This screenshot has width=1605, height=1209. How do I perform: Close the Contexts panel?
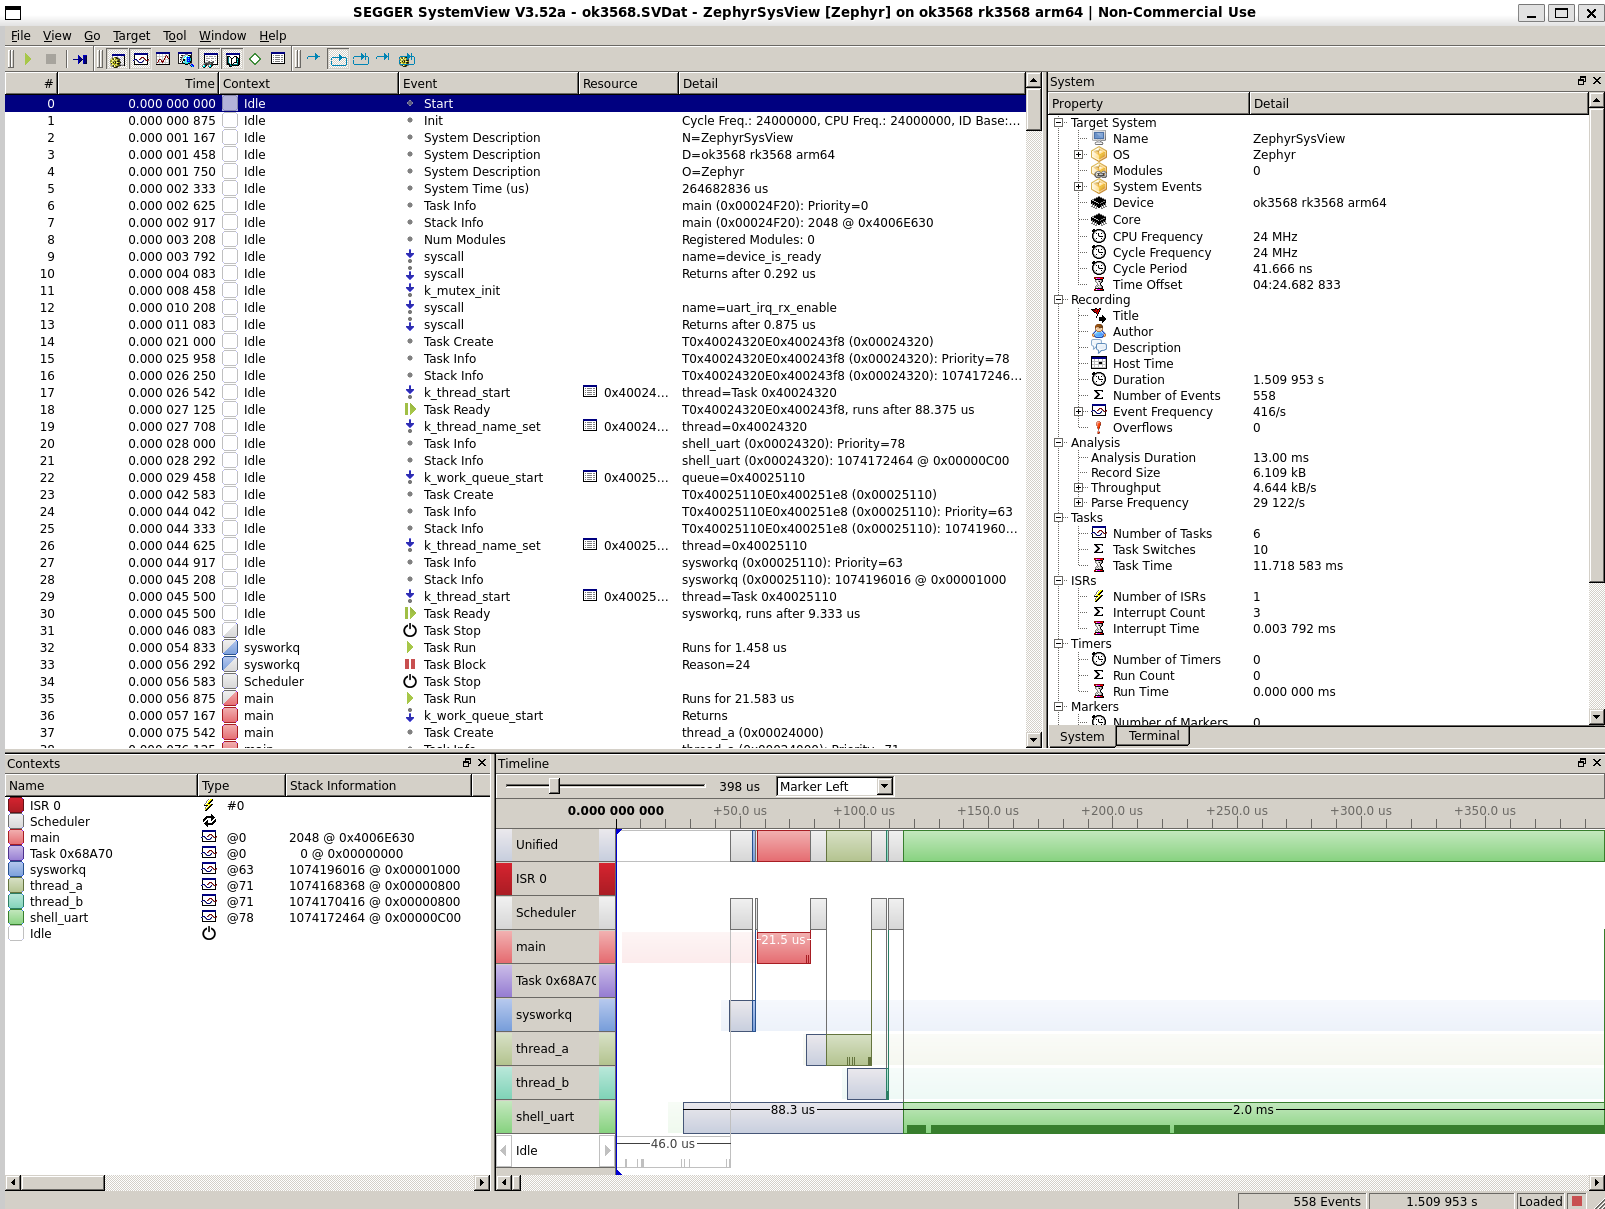coord(482,763)
